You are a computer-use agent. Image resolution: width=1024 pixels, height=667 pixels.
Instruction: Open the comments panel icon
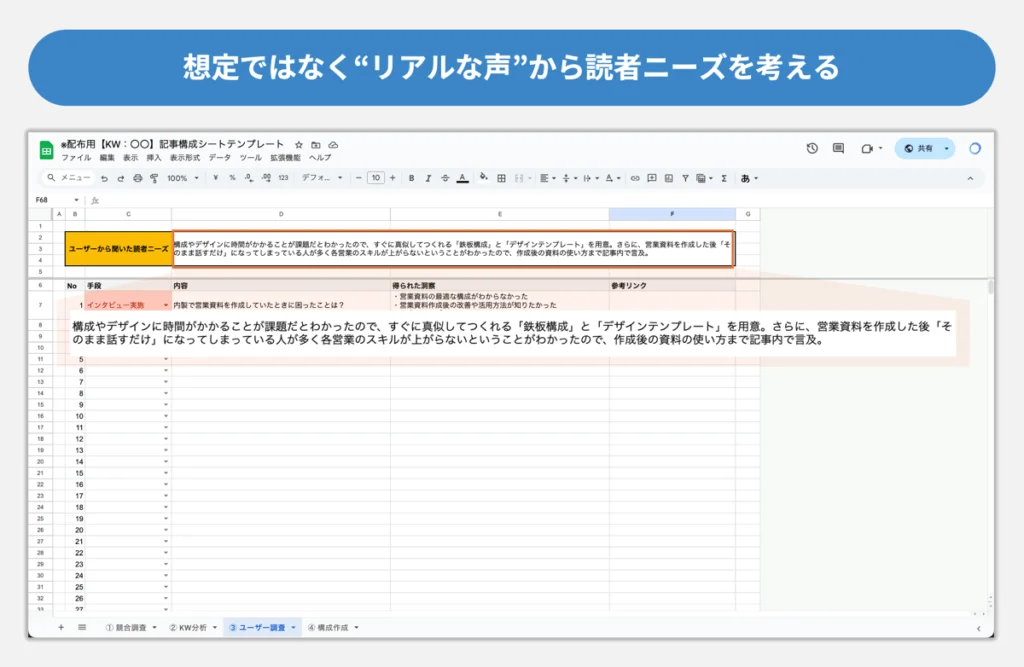pos(839,148)
